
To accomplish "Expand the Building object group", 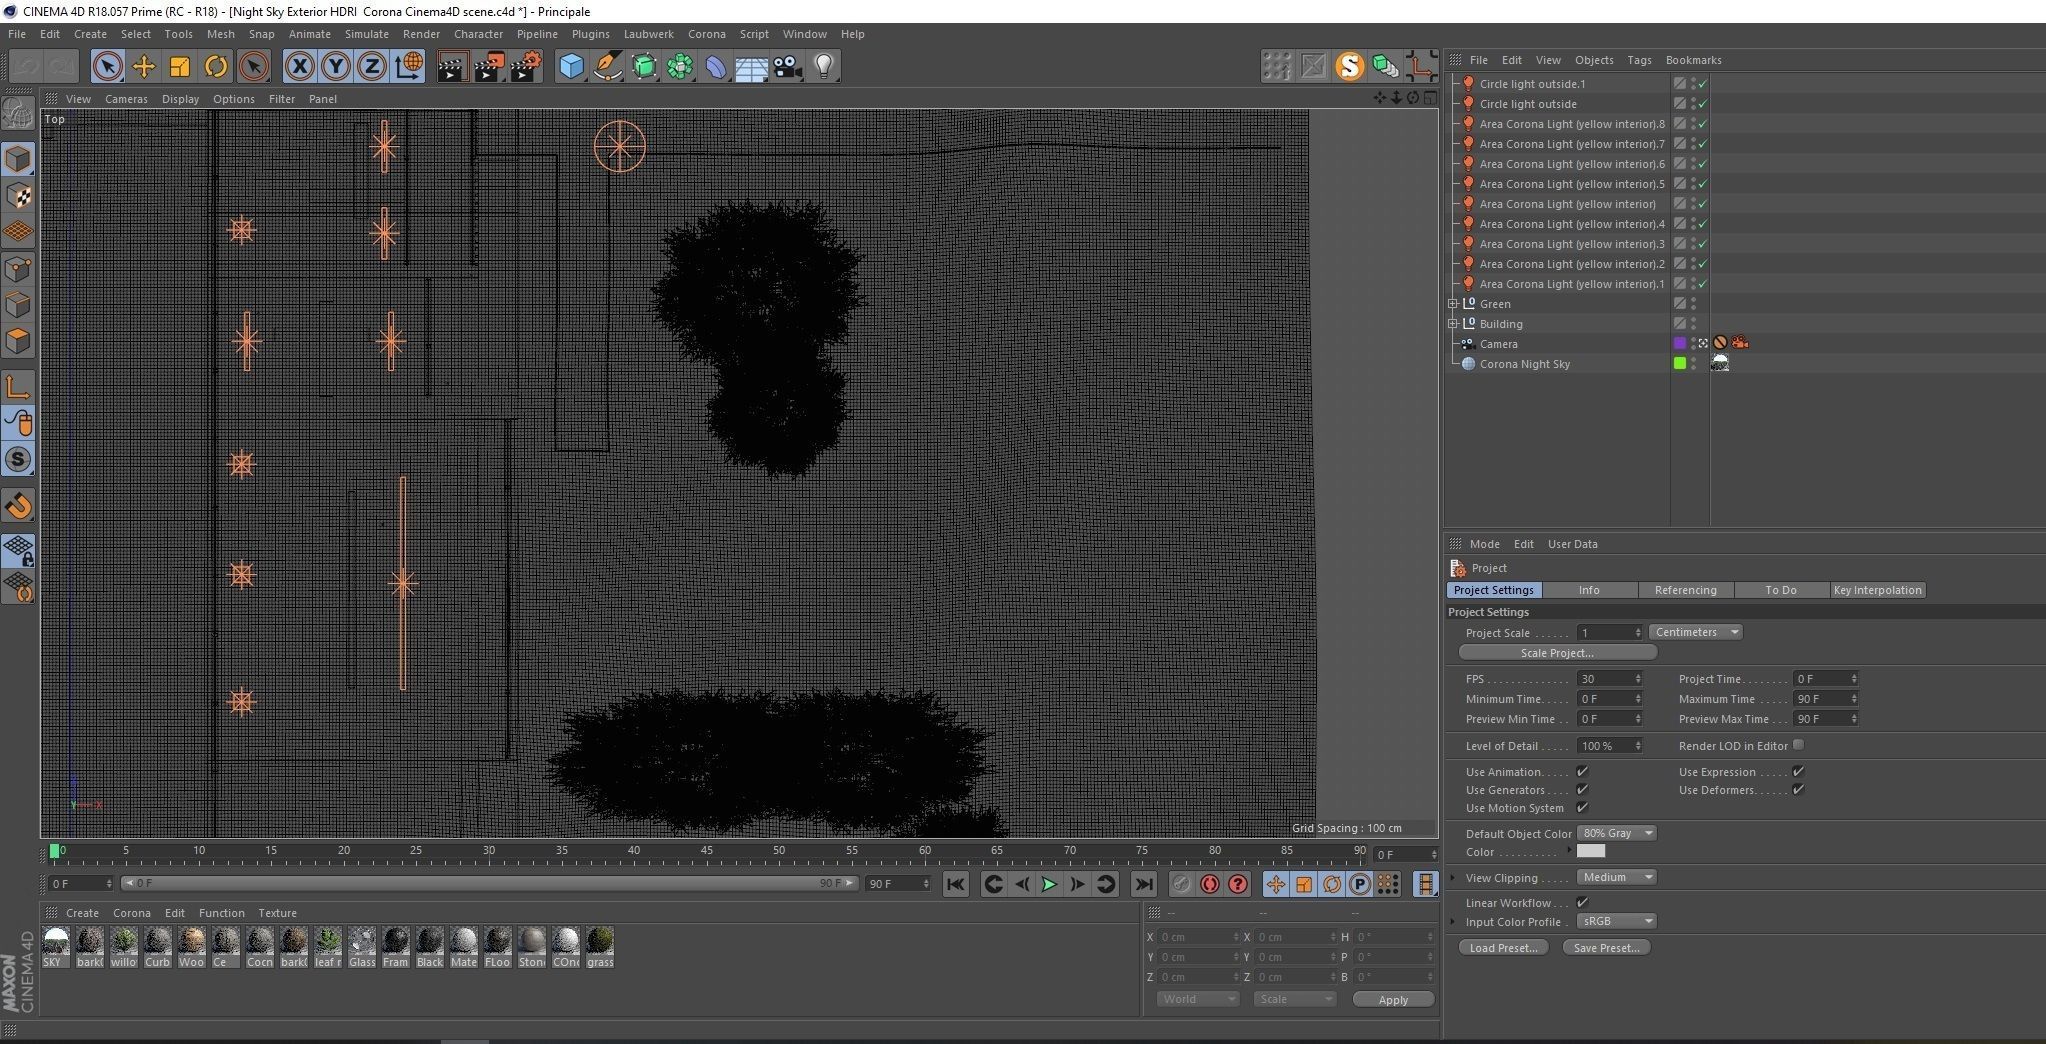I will [x=1453, y=324].
